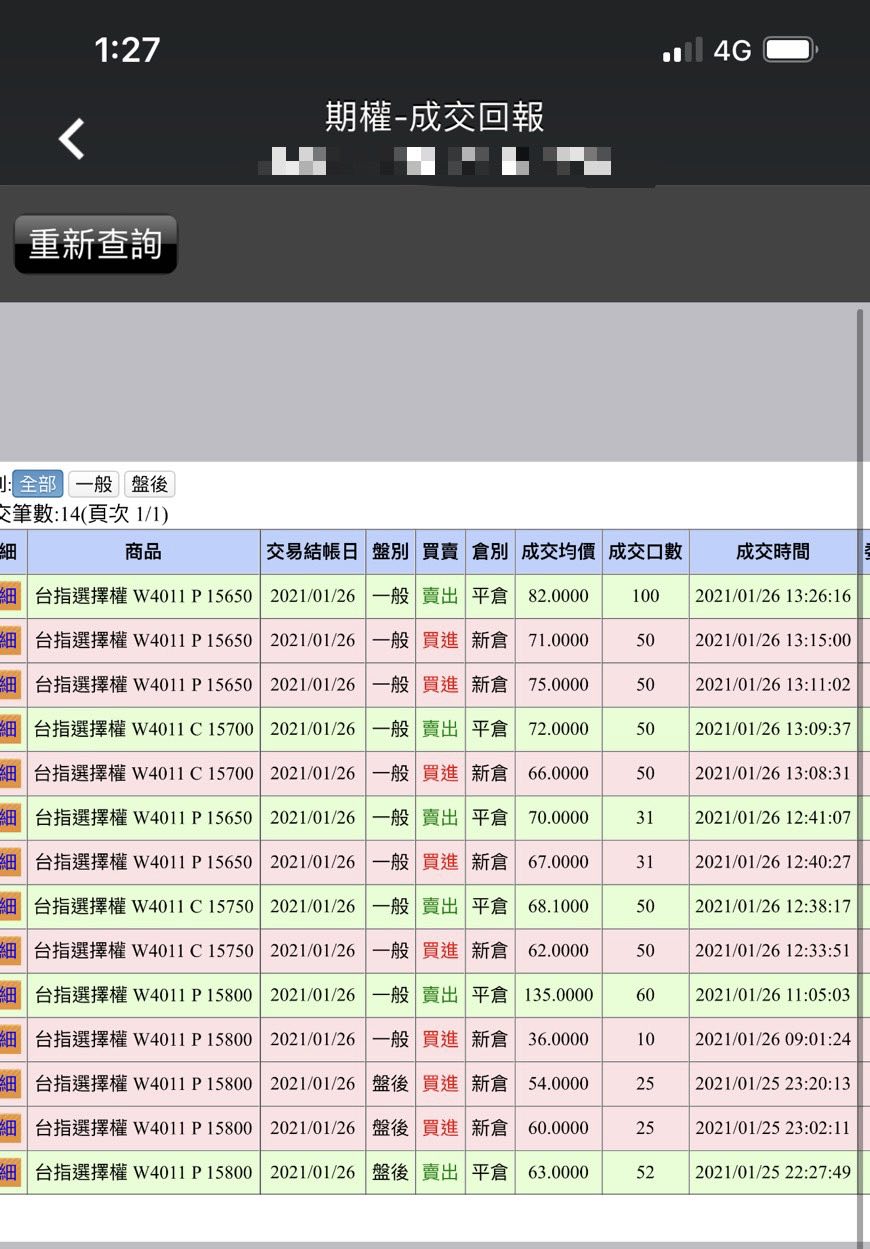Viewport: 870px width, 1249px height.
Task: Click the vertical scrollbar on right edge
Action: 860,700
